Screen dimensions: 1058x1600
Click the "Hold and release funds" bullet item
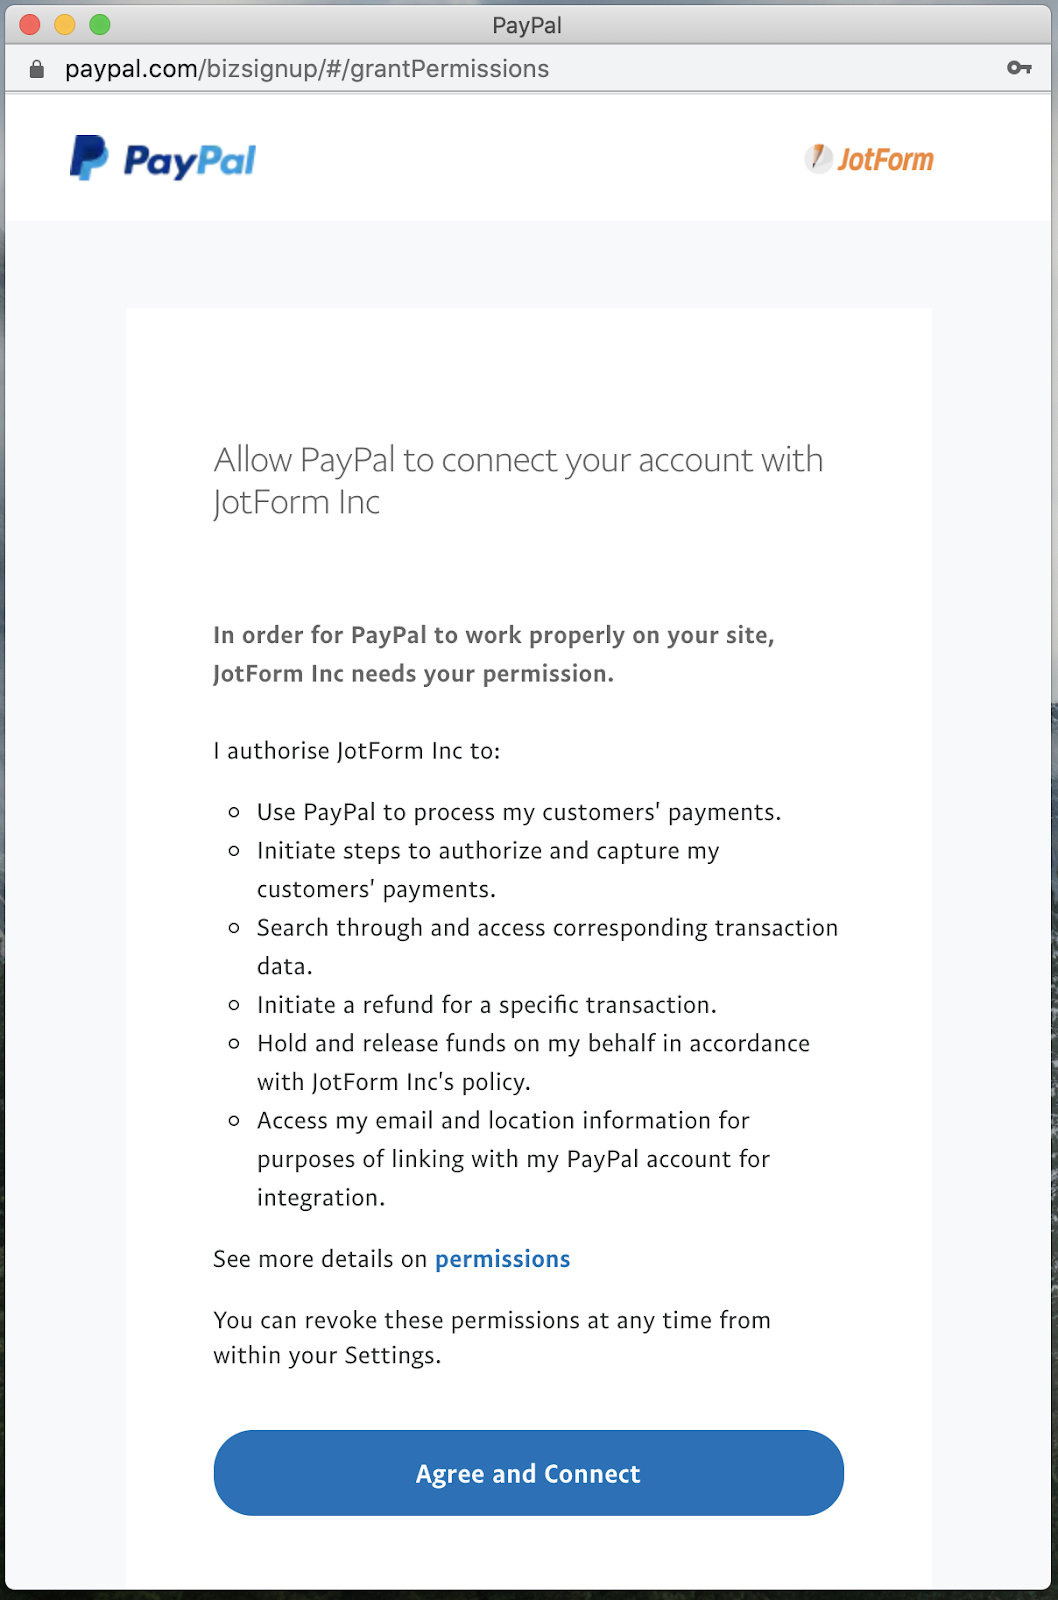pyautogui.click(x=533, y=1062)
